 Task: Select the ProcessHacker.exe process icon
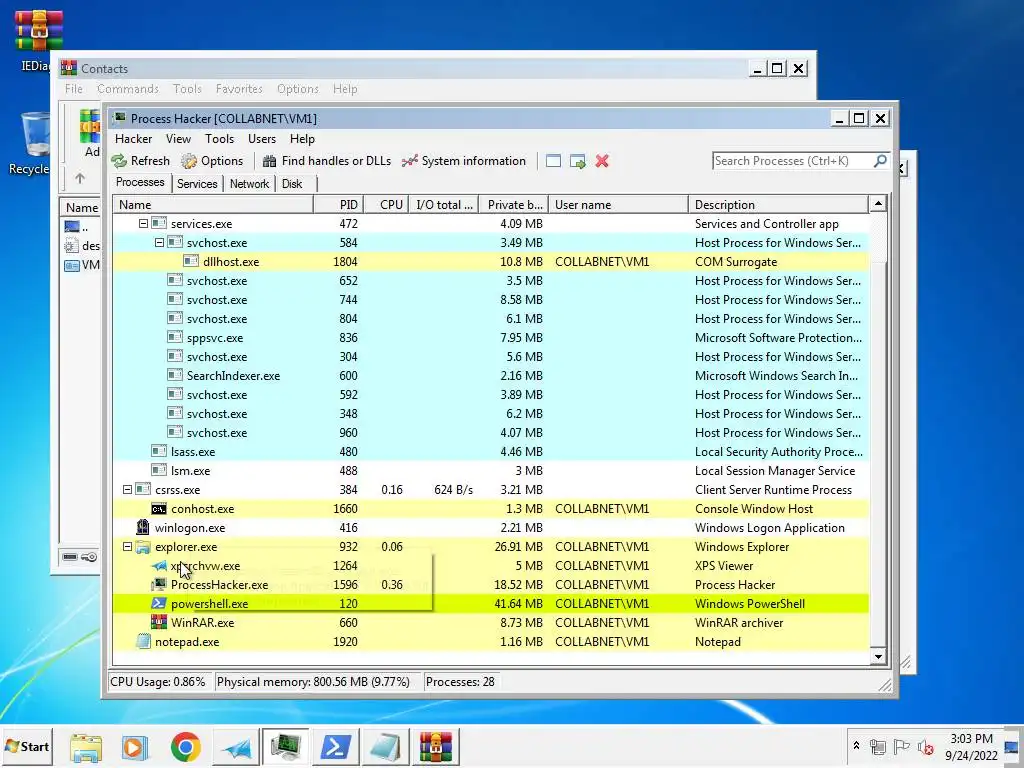pos(159,584)
